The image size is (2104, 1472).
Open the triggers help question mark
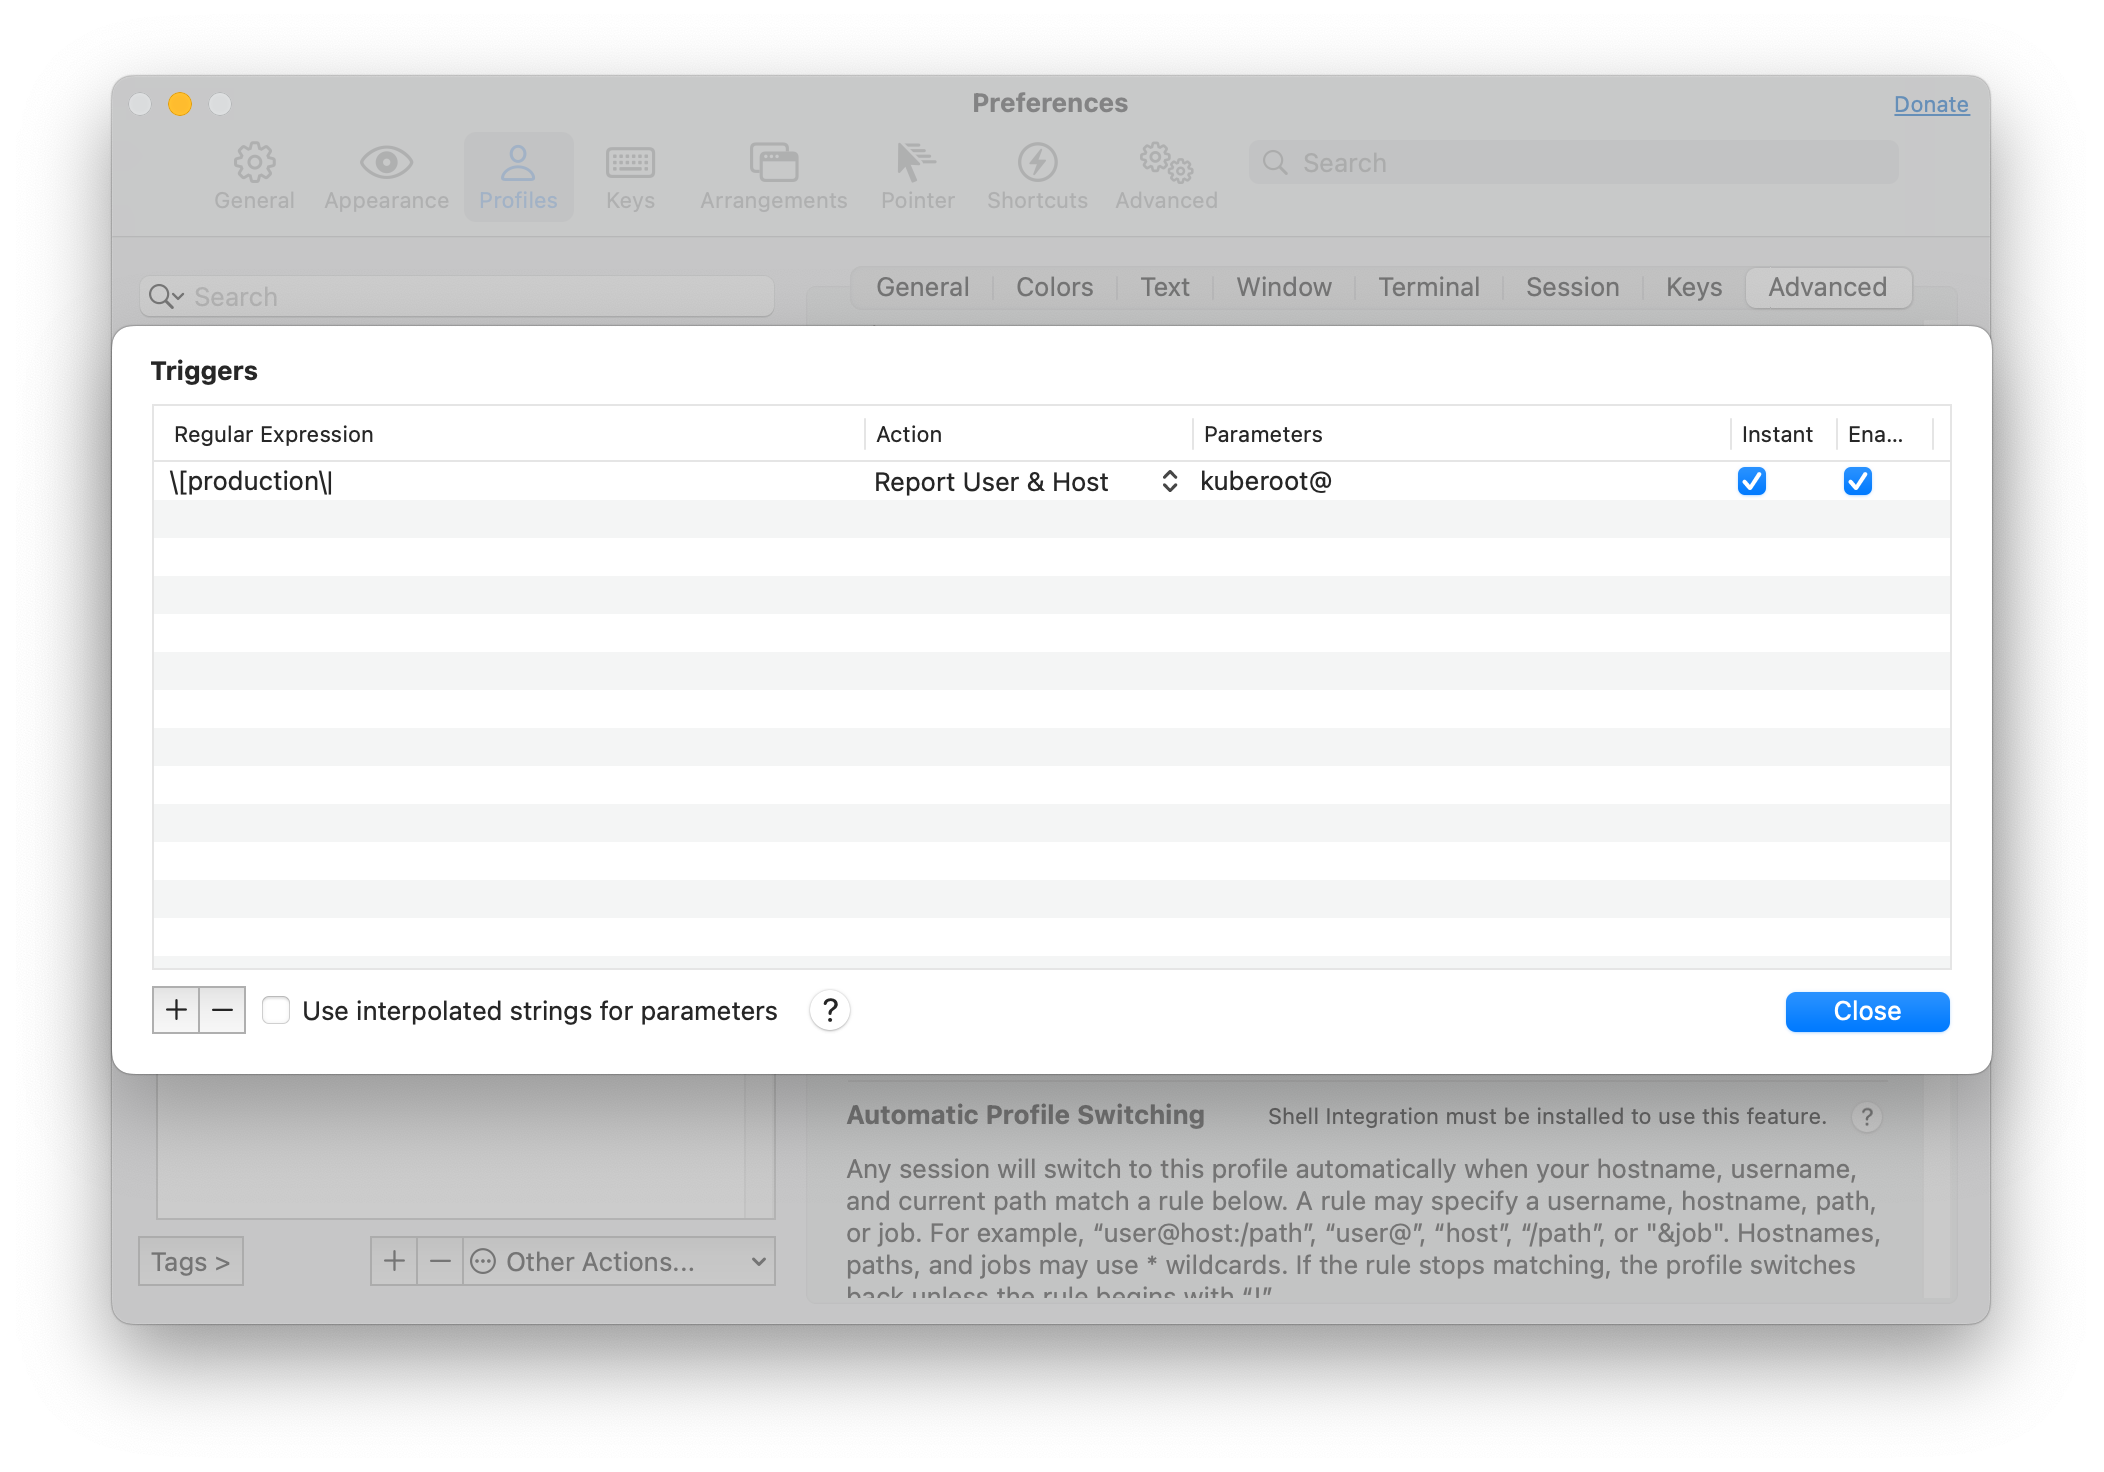coord(830,1010)
